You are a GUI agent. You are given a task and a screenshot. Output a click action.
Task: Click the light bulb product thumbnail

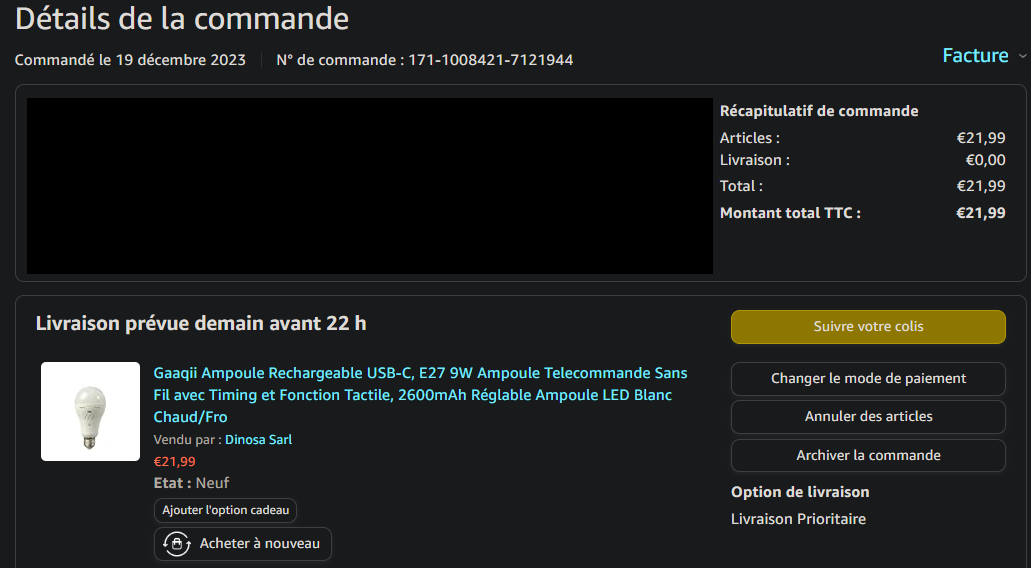(90, 411)
